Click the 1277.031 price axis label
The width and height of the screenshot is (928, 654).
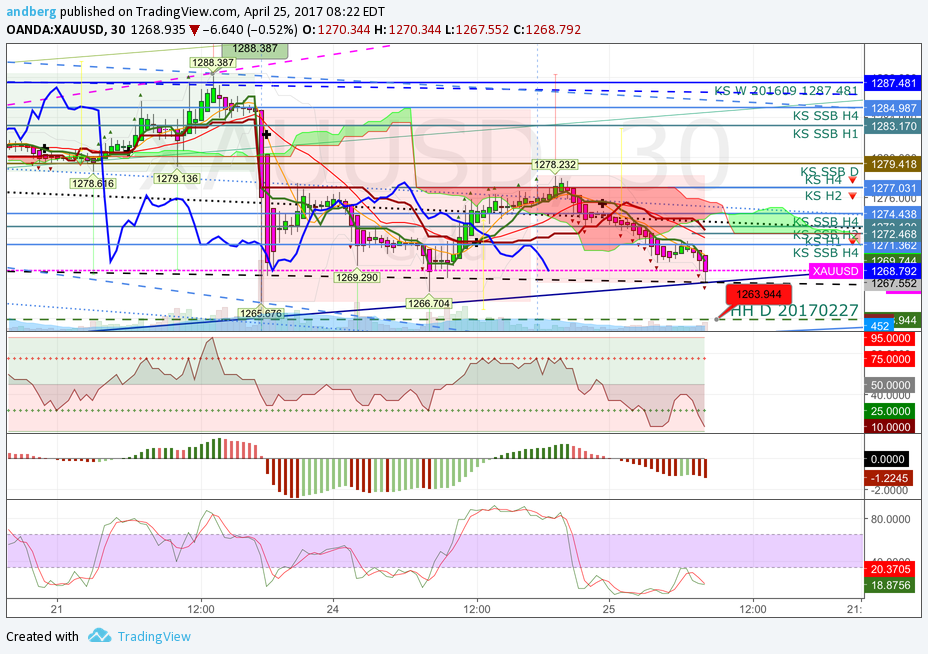[x=893, y=188]
